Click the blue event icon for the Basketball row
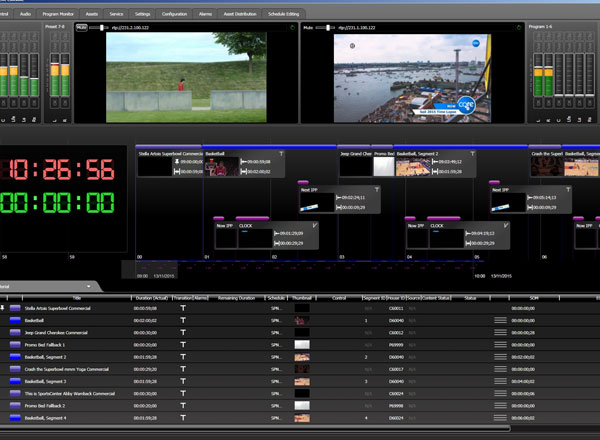The image size is (600, 440). tap(15, 320)
